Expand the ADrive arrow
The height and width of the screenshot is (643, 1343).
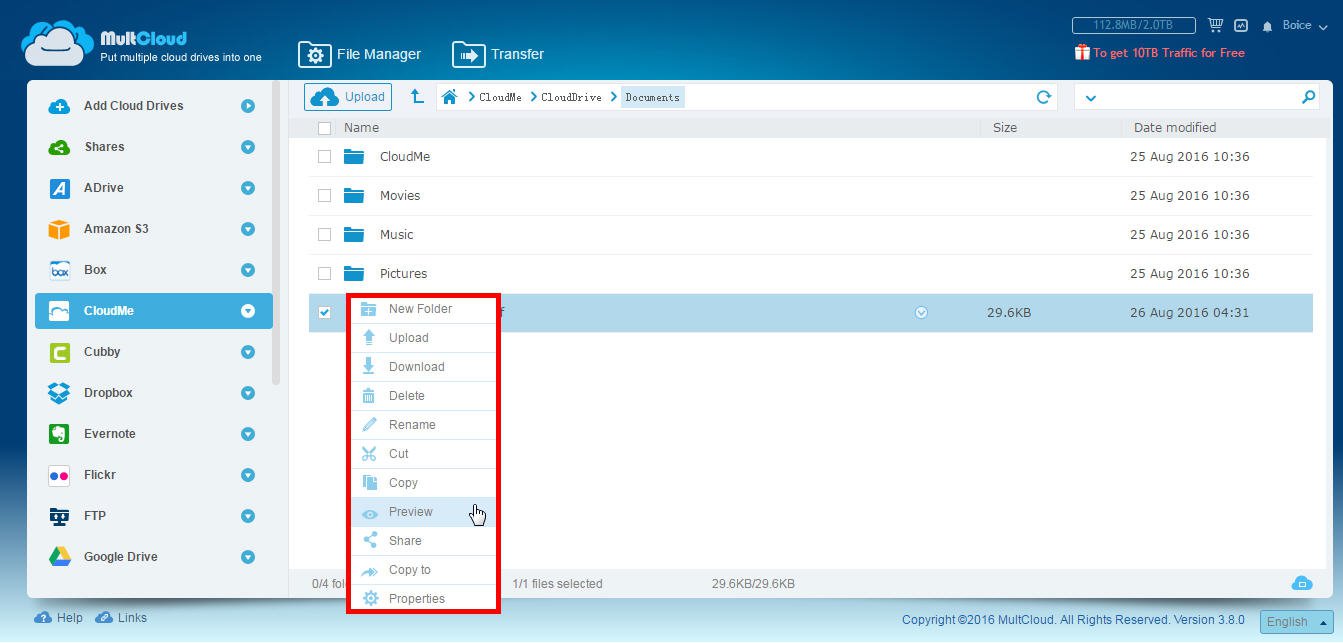[x=248, y=188]
